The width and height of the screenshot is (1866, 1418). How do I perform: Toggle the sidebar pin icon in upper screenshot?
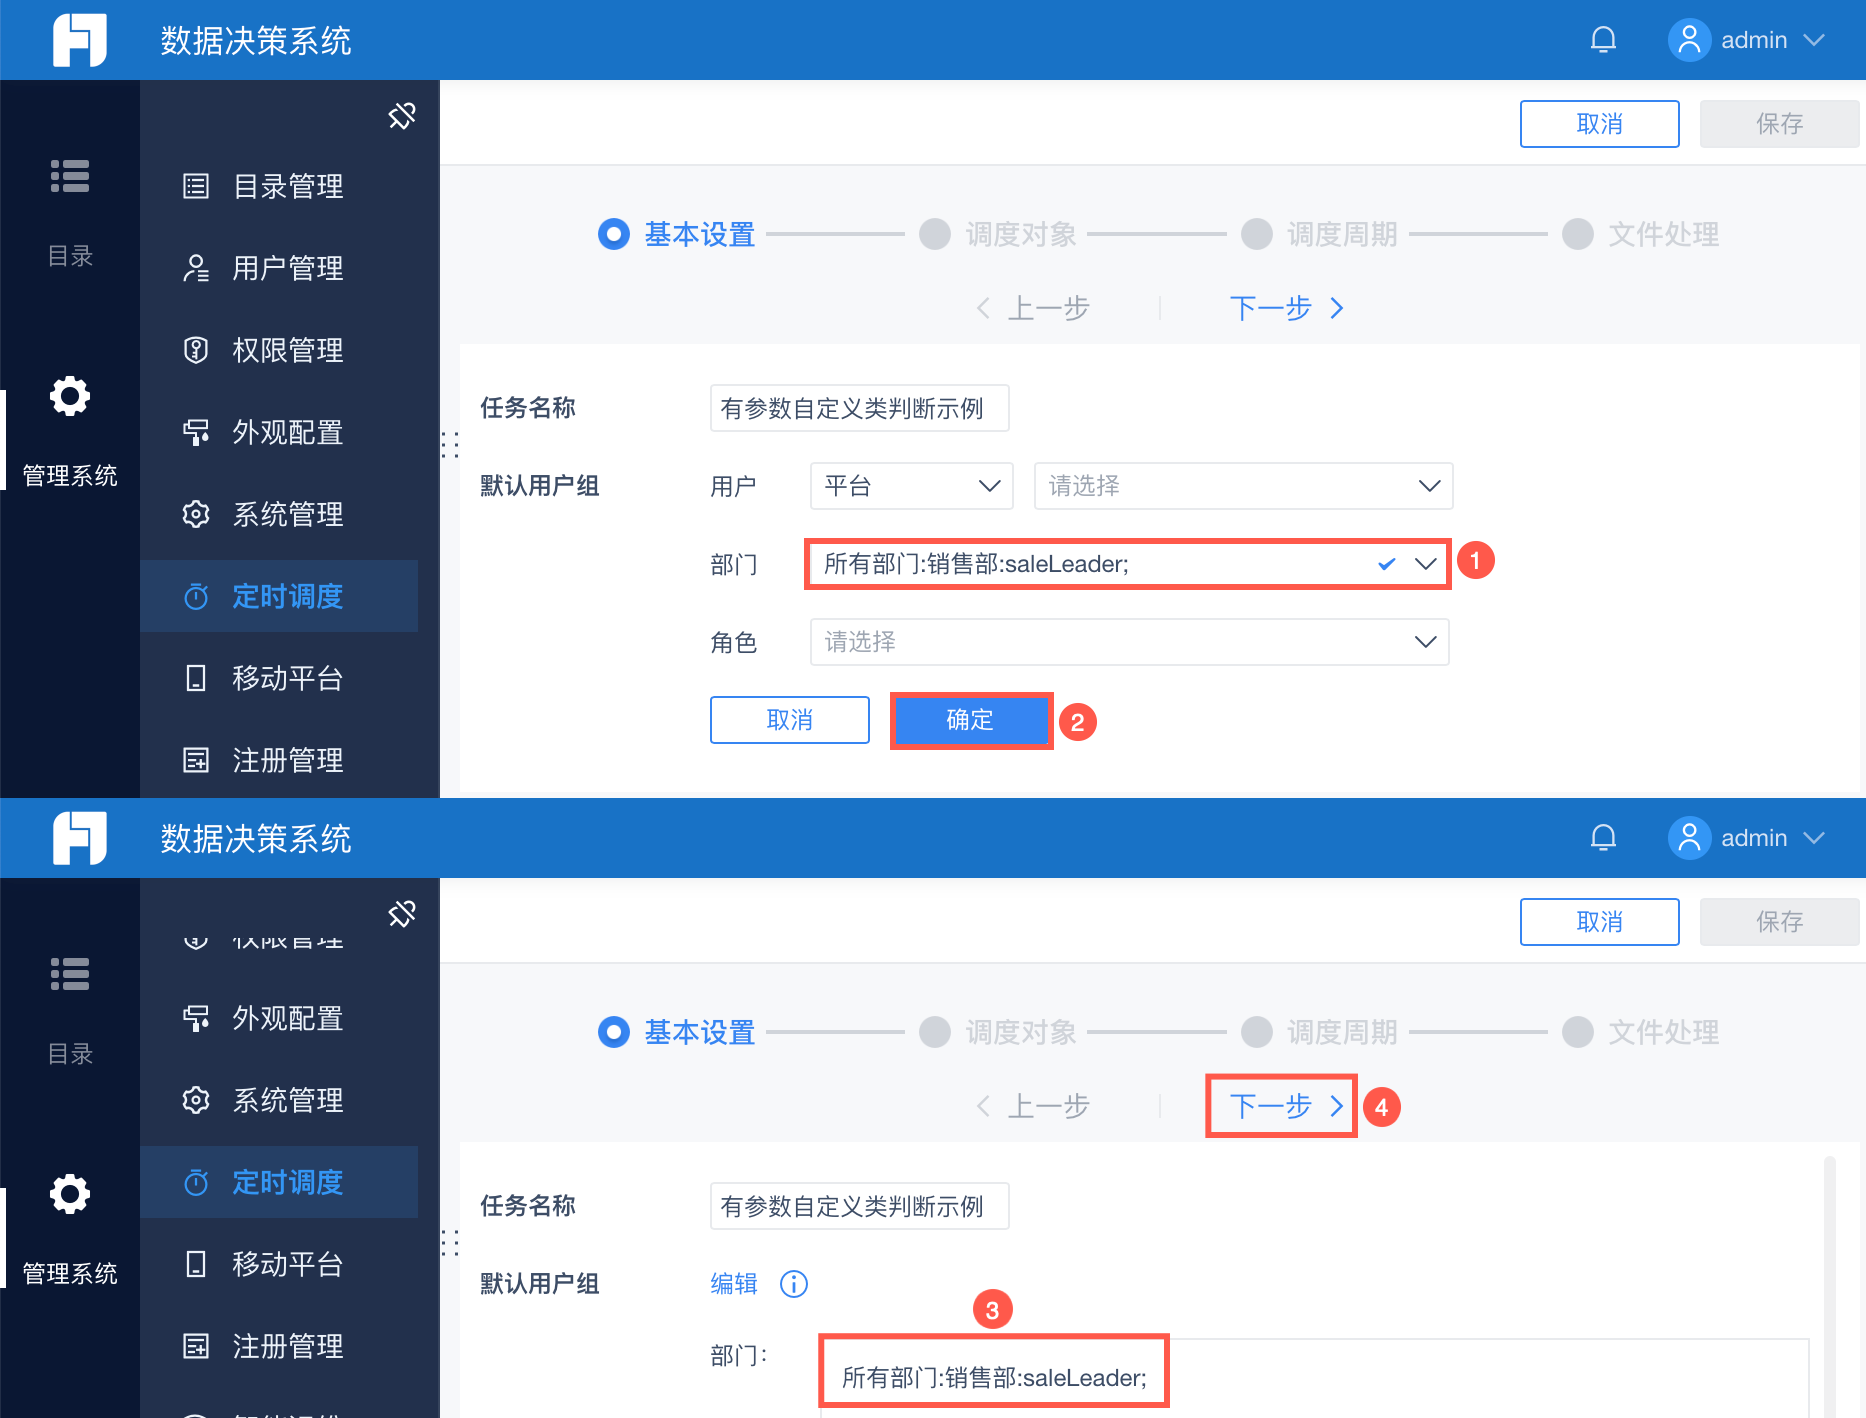tap(402, 116)
